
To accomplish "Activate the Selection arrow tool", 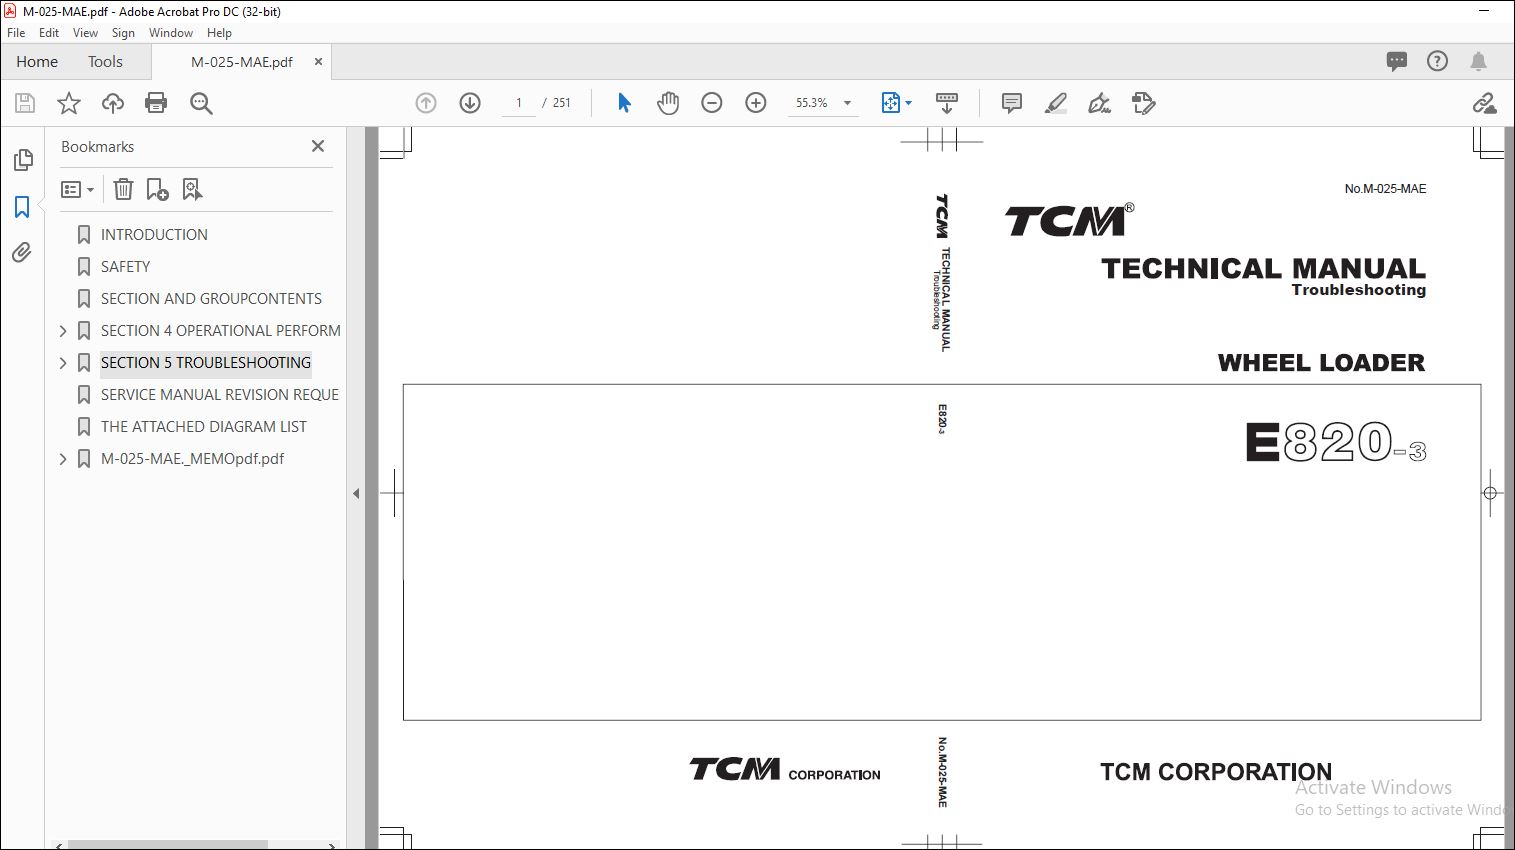I will [624, 103].
